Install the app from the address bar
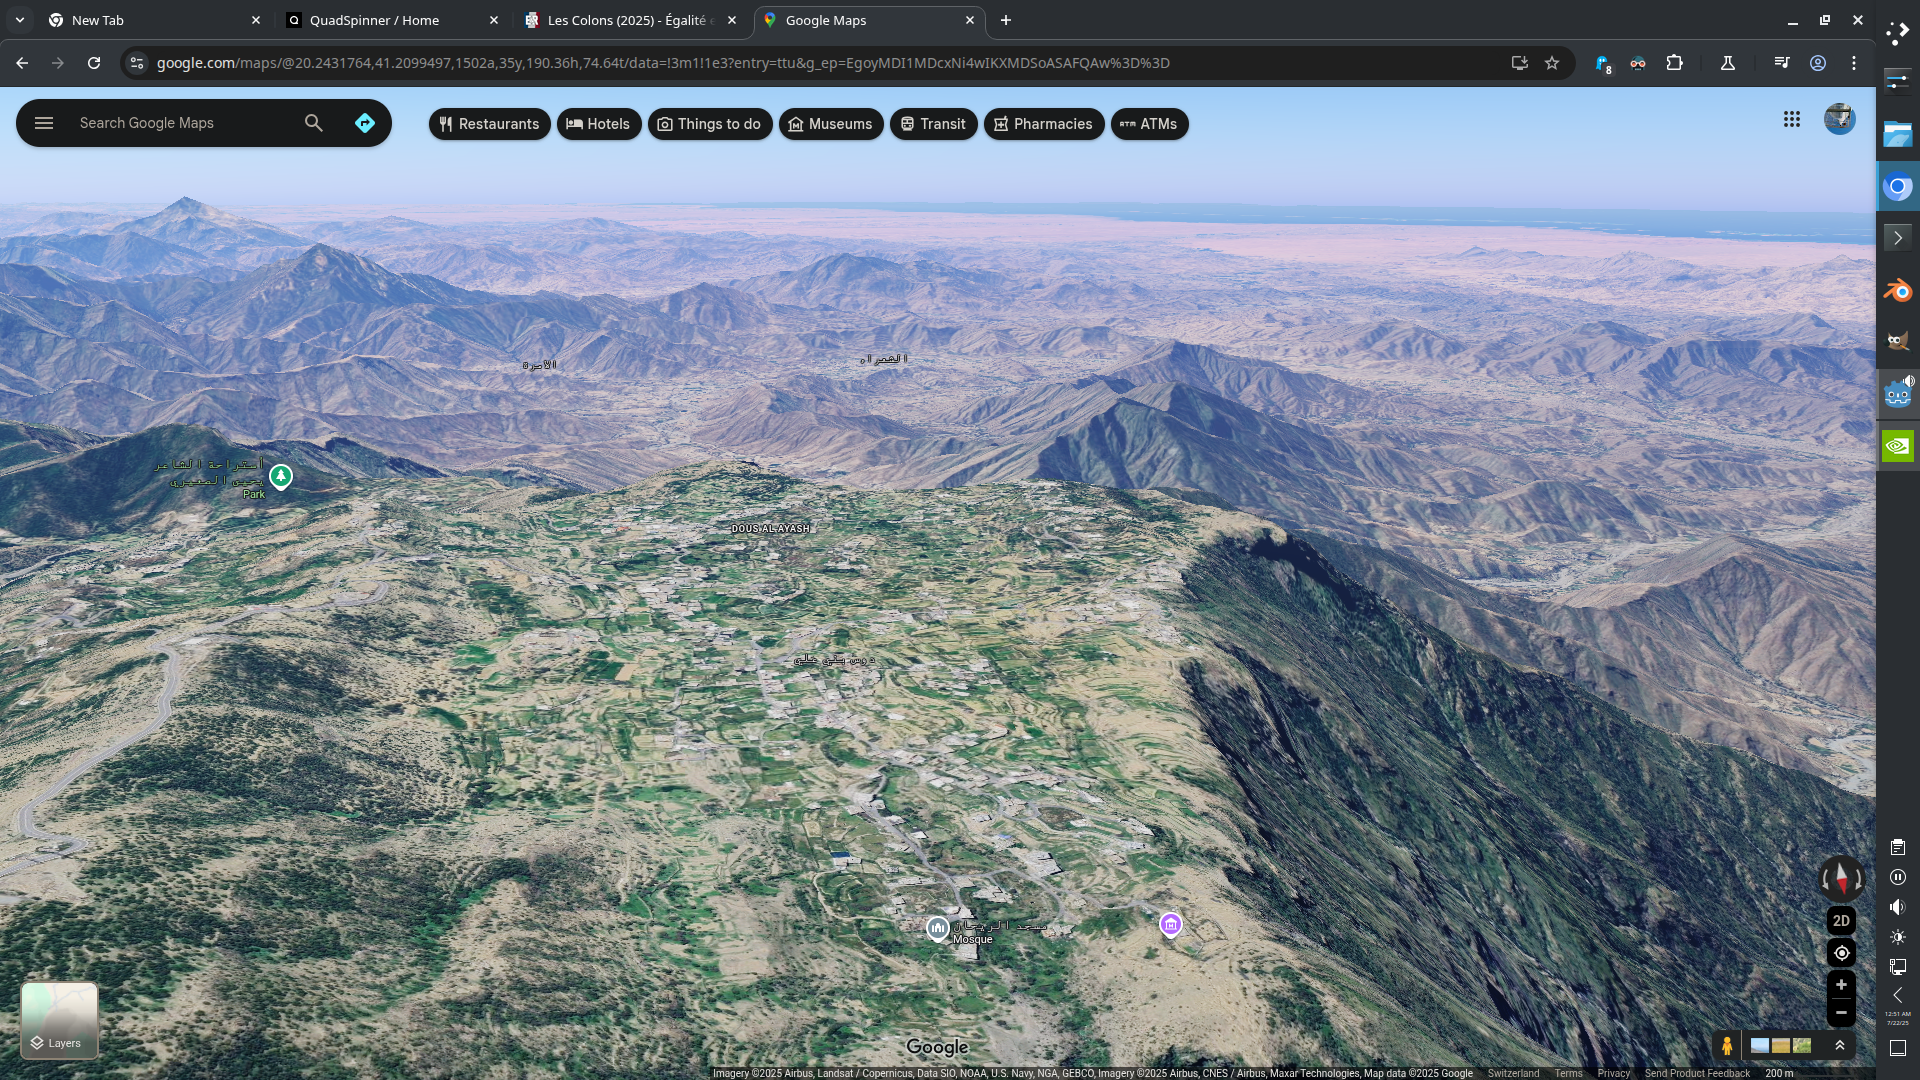1920x1080 pixels. (1519, 63)
